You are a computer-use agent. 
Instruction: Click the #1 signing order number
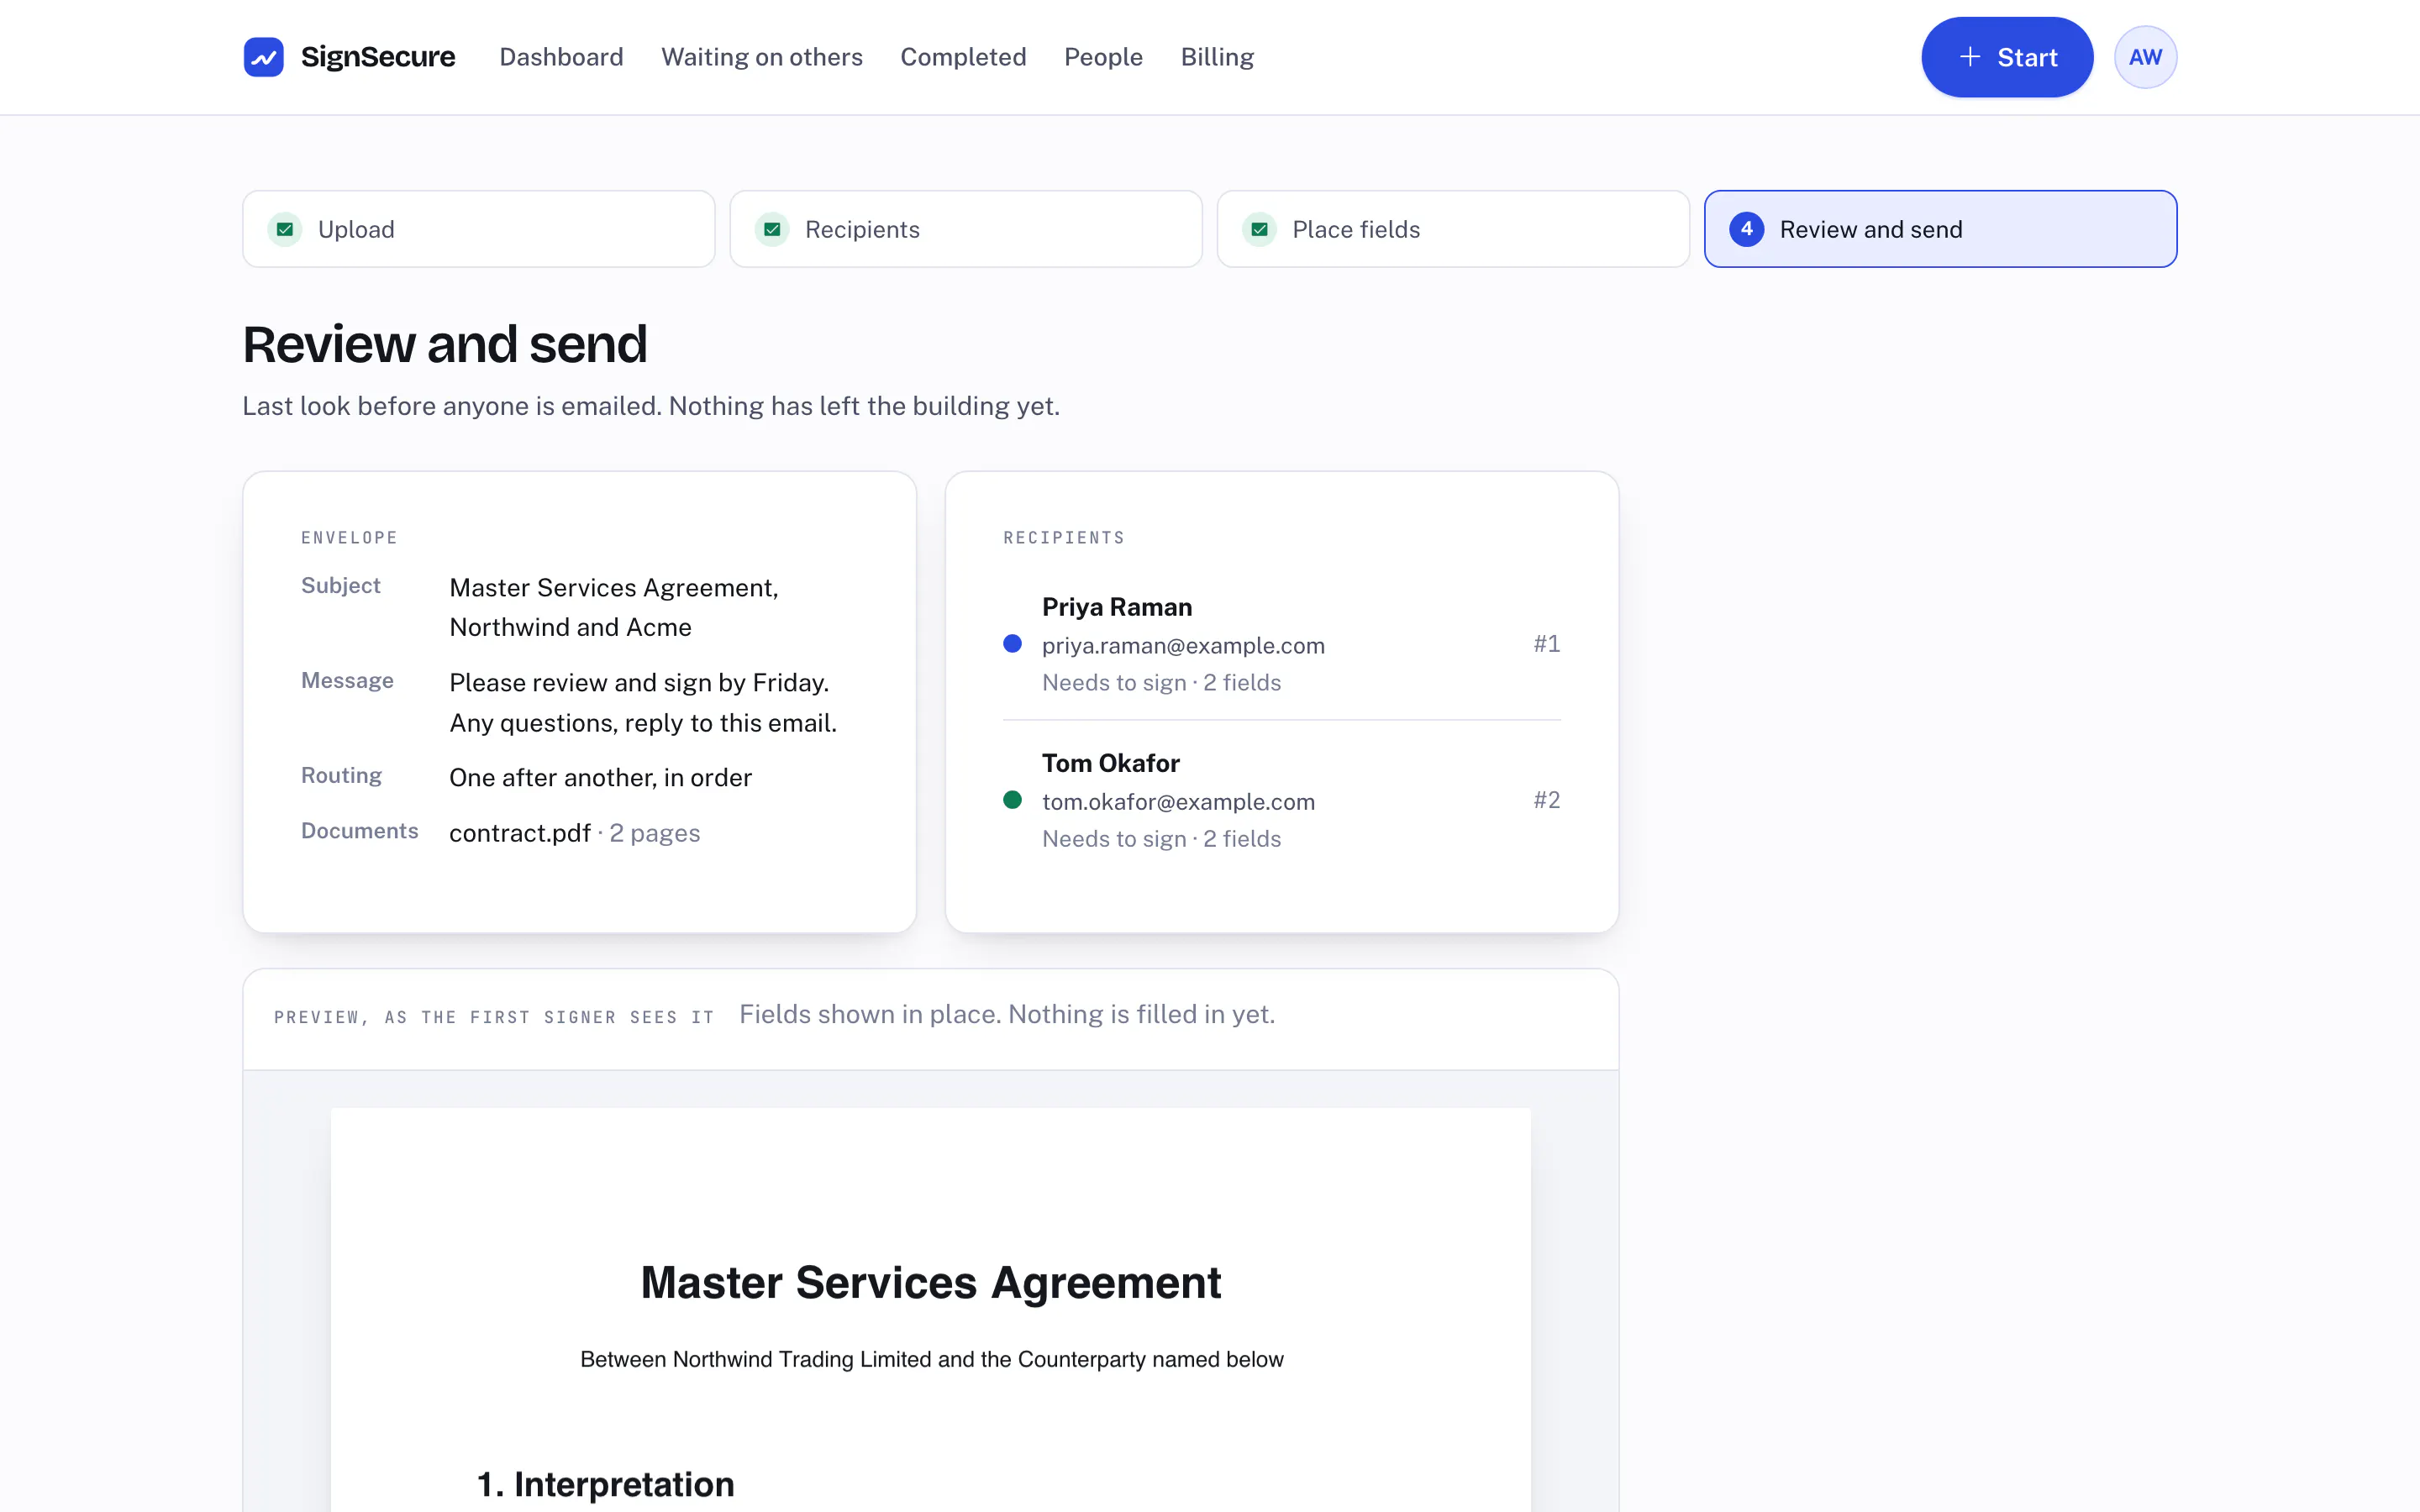pyautogui.click(x=1546, y=643)
